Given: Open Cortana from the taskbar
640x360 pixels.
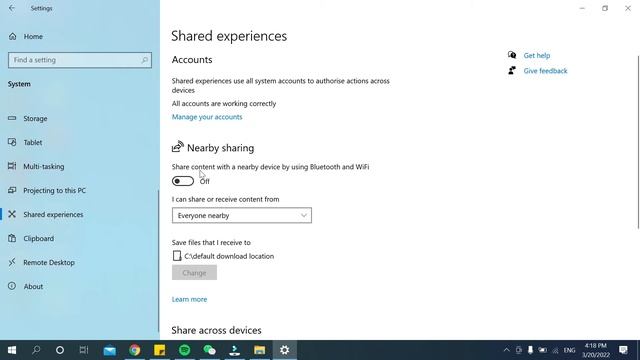Looking at the screenshot, I should click(60, 350).
